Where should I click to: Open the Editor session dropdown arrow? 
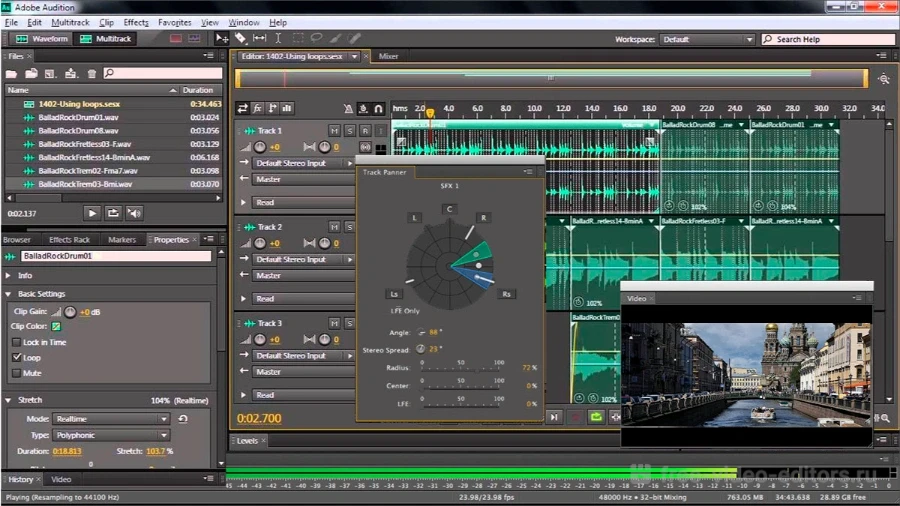coord(355,56)
